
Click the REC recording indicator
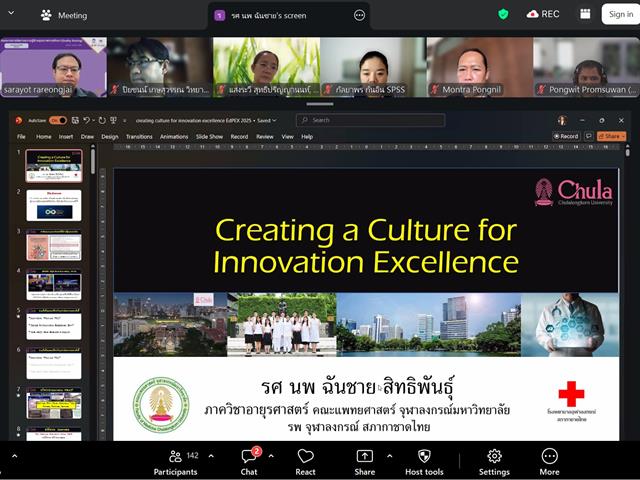[x=542, y=14]
